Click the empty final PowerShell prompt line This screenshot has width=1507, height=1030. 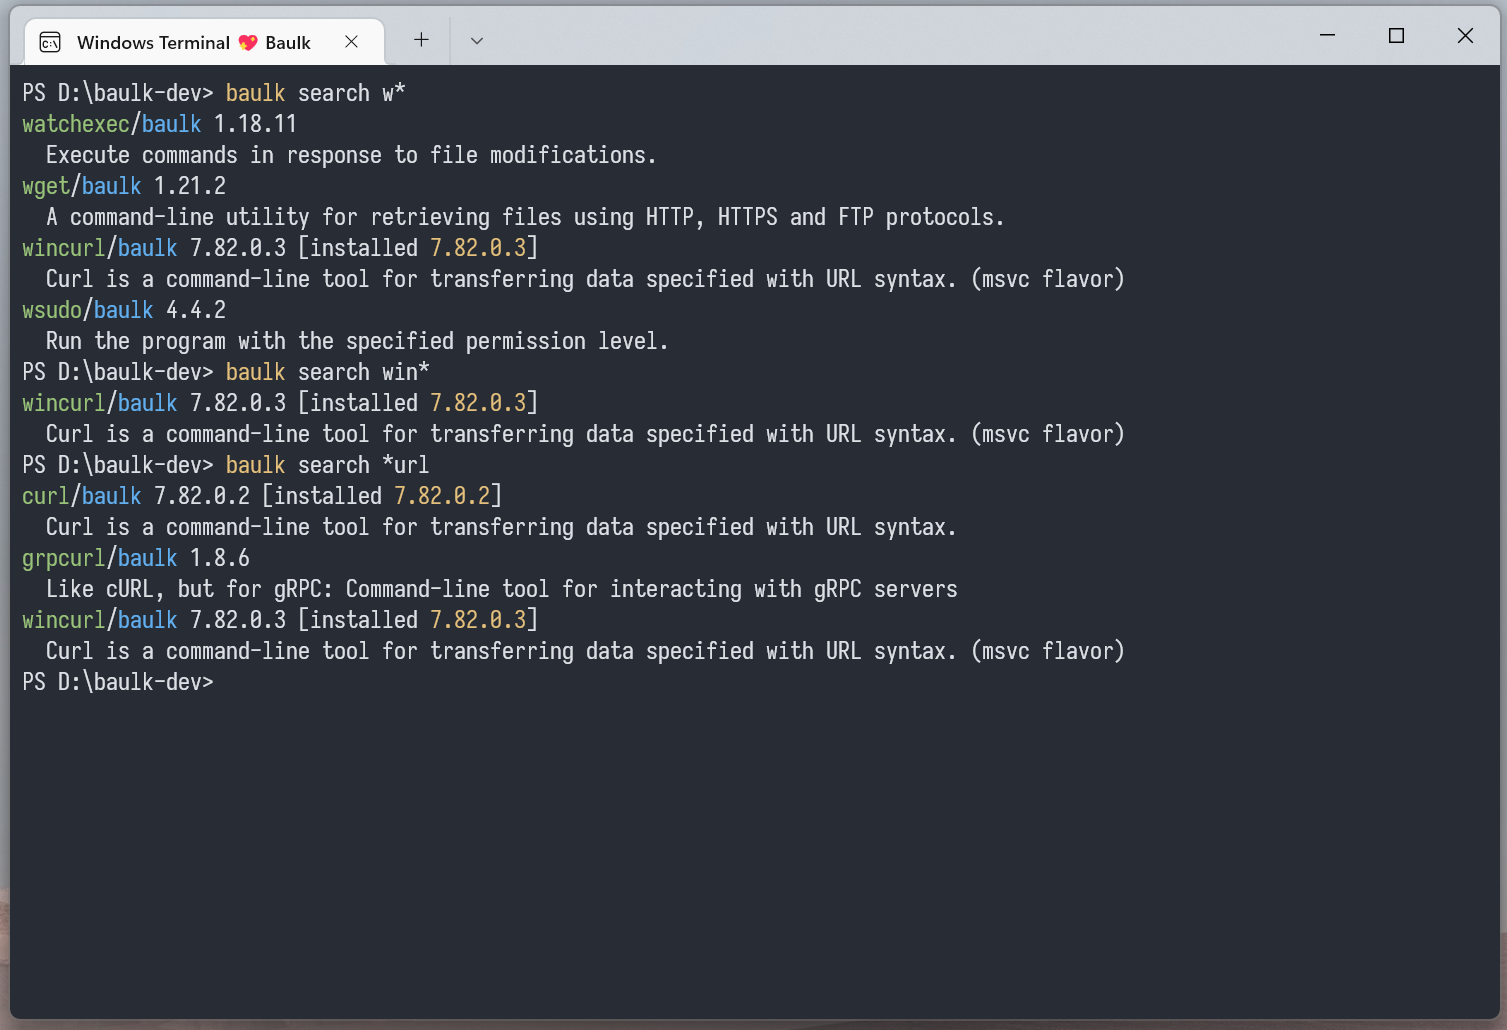click(x=118, y=682)
